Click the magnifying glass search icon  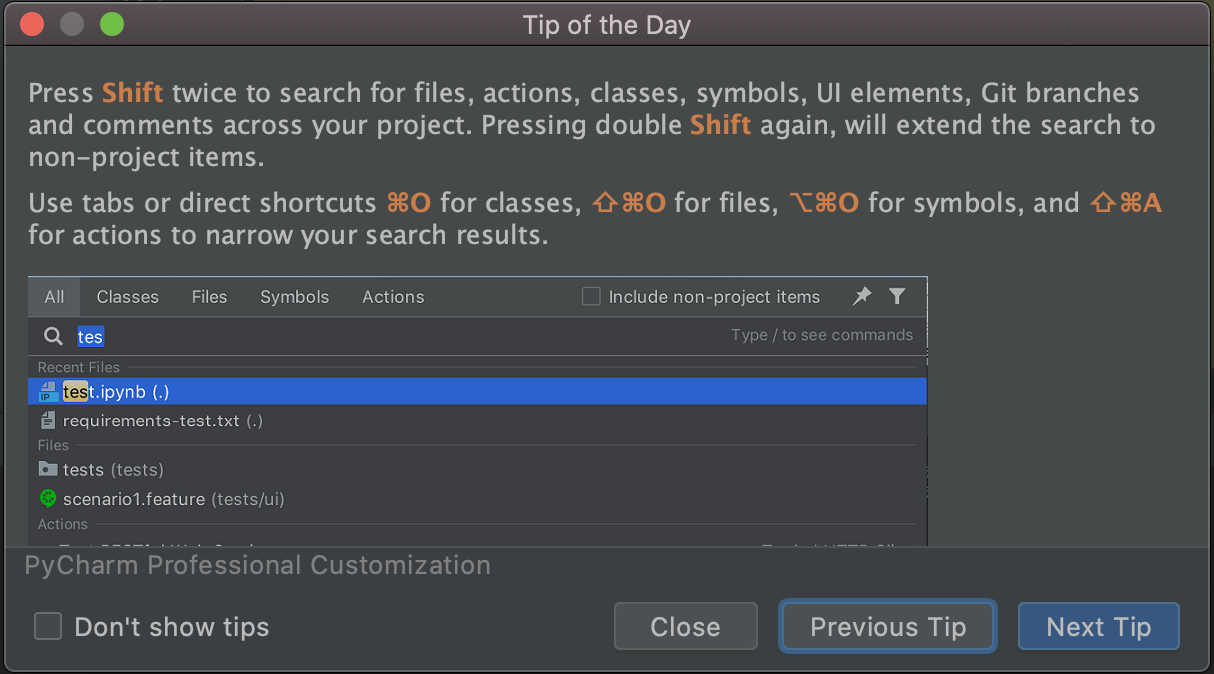53,336
